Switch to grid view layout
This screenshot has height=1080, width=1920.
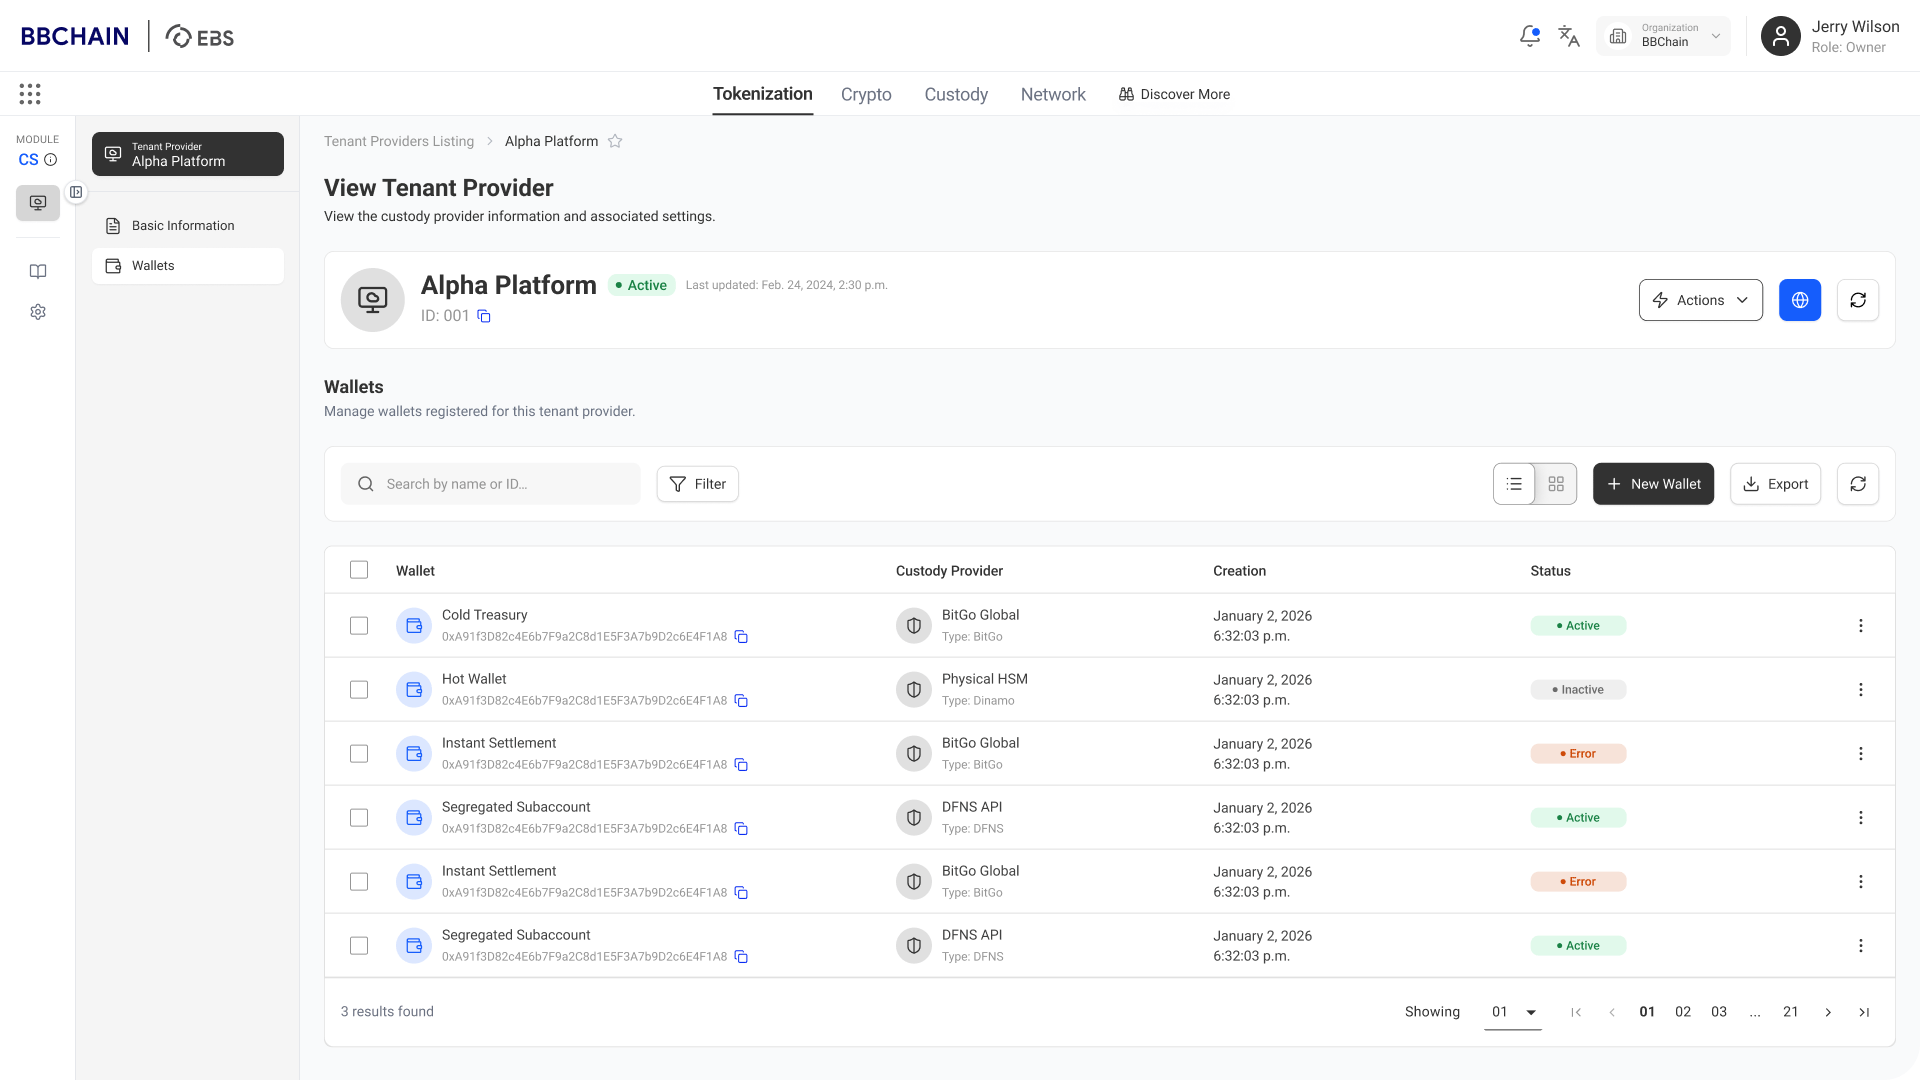[1556, 484]
